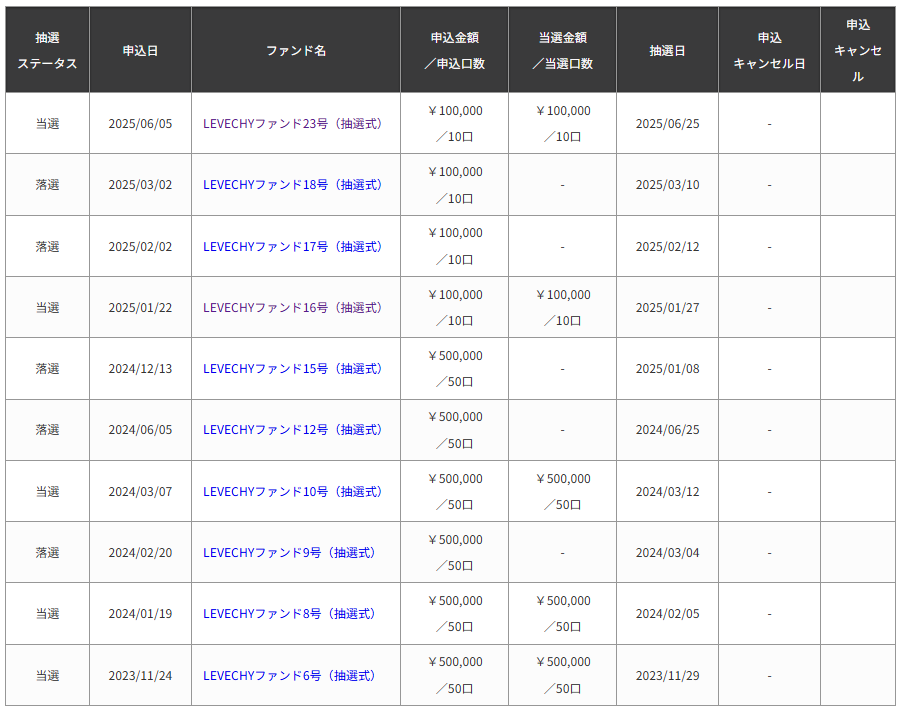902x707 pixels.
Task: Click 落選 status in ファンド12号 row
Action: tap(47, 430)
